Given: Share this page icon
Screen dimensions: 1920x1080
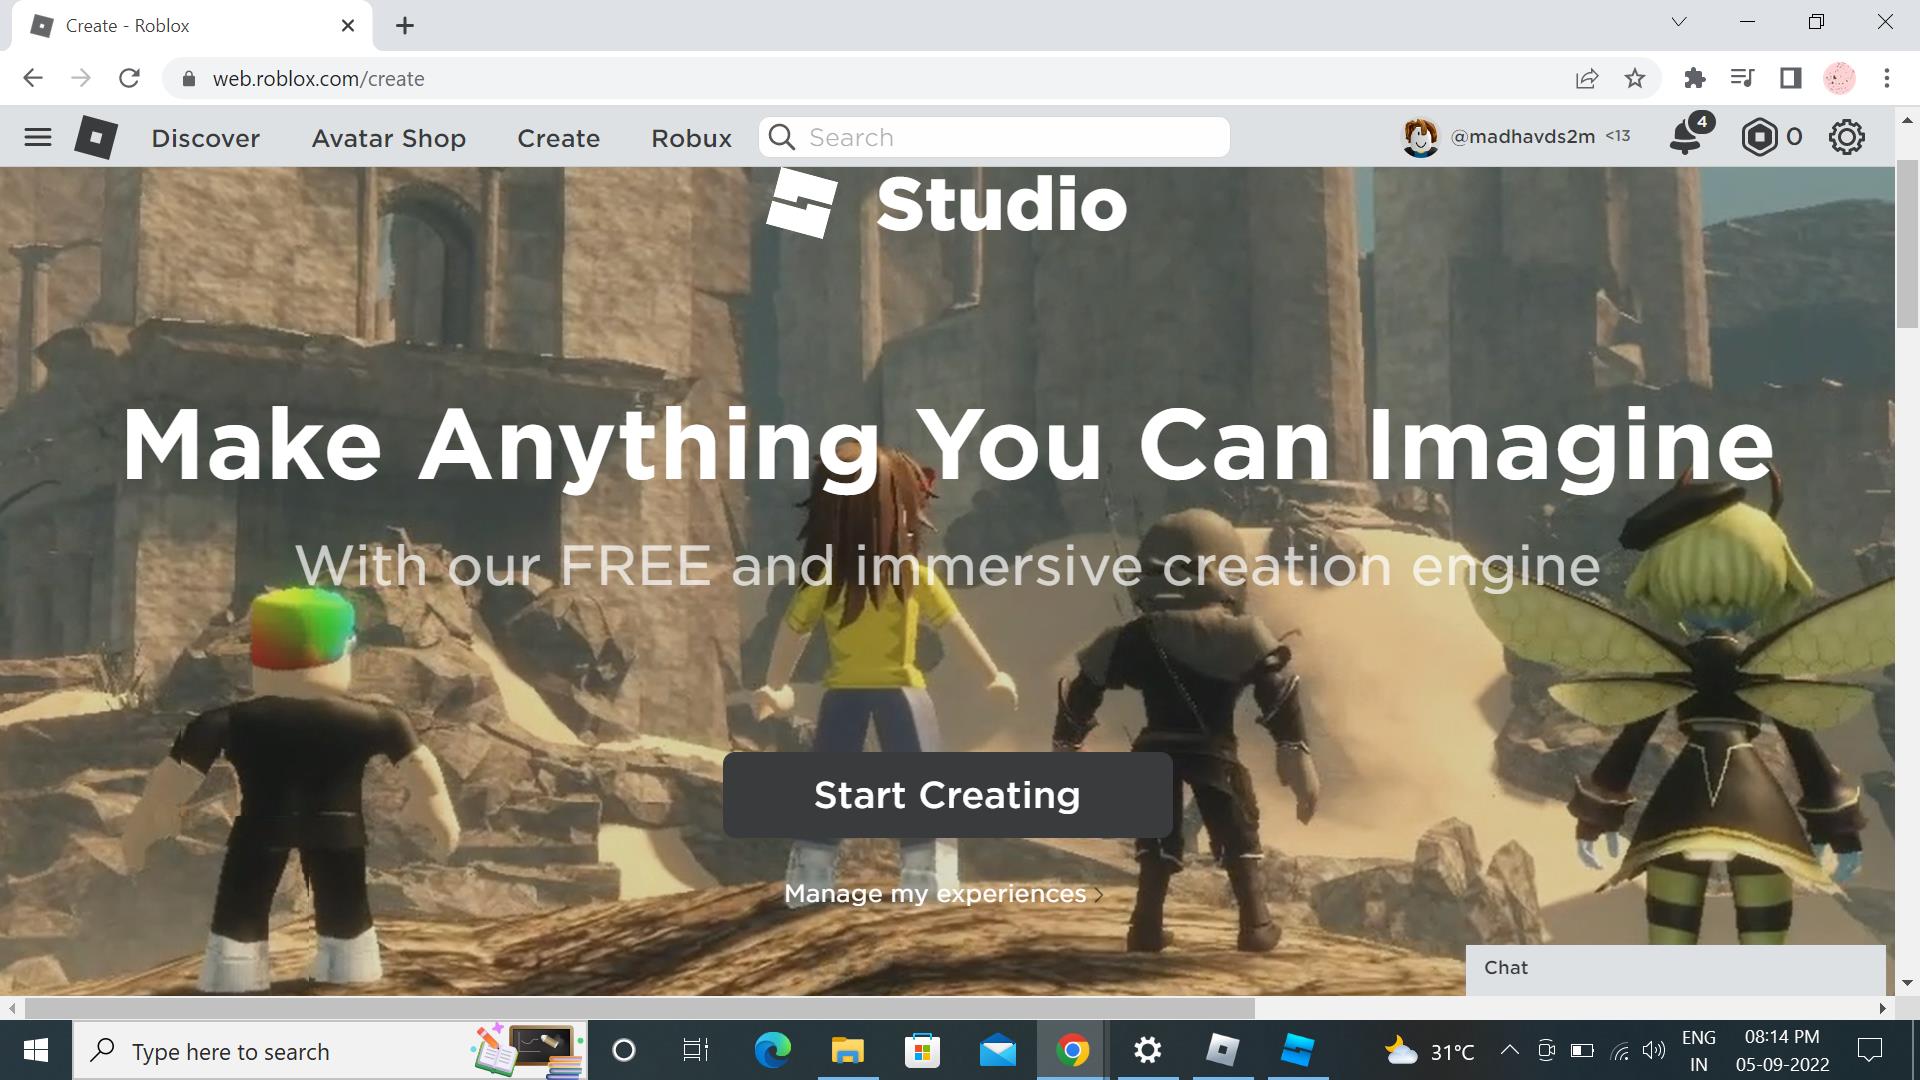Looking at the screenshot, I should click(1587, 78).
